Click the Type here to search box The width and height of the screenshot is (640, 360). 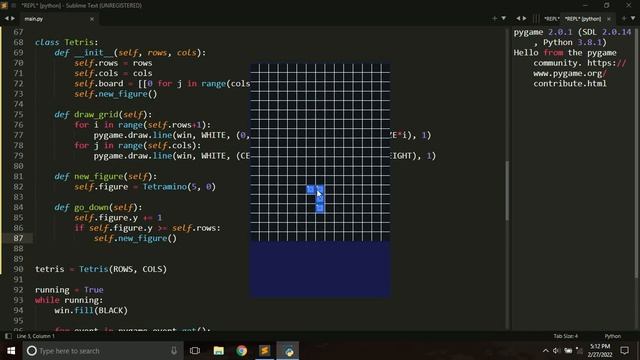coord(102,351)
